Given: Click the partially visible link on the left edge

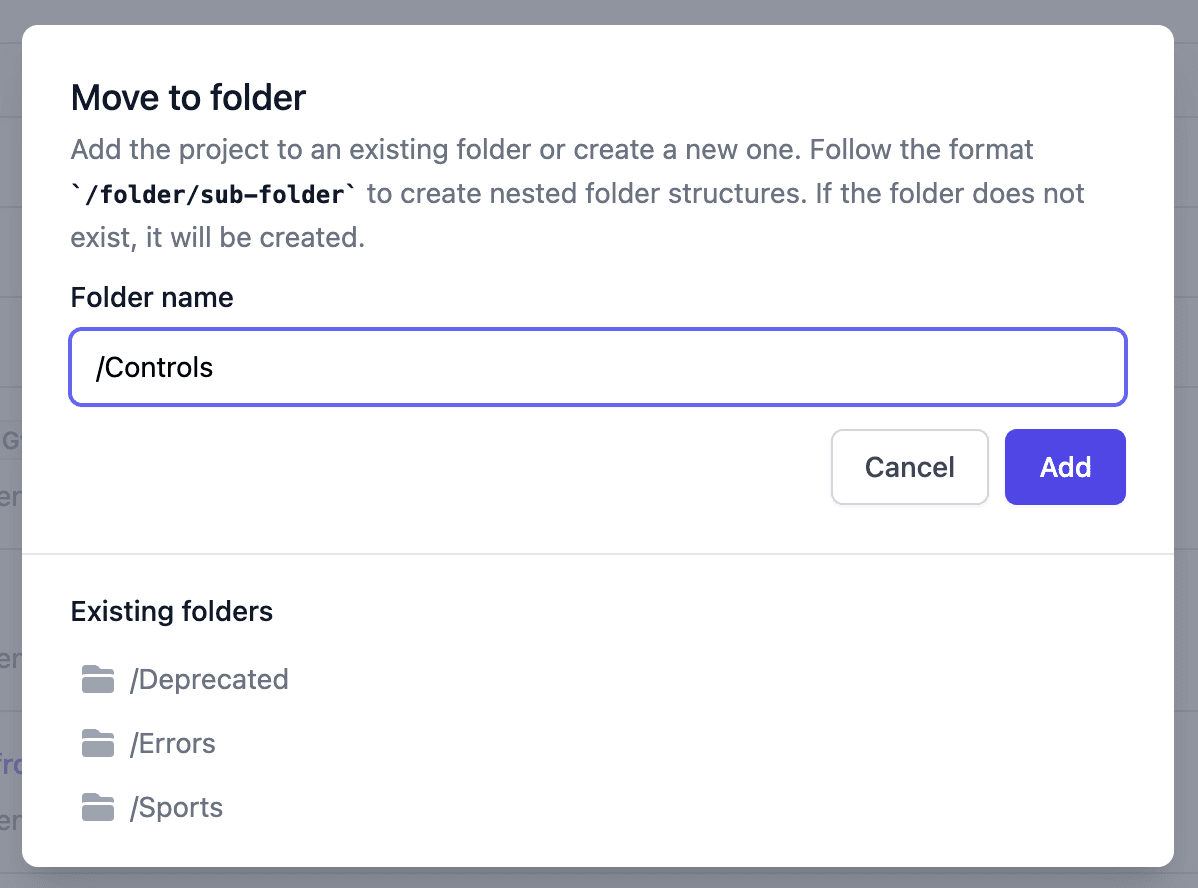Looking at the screenshot, I should click(8, 765).
